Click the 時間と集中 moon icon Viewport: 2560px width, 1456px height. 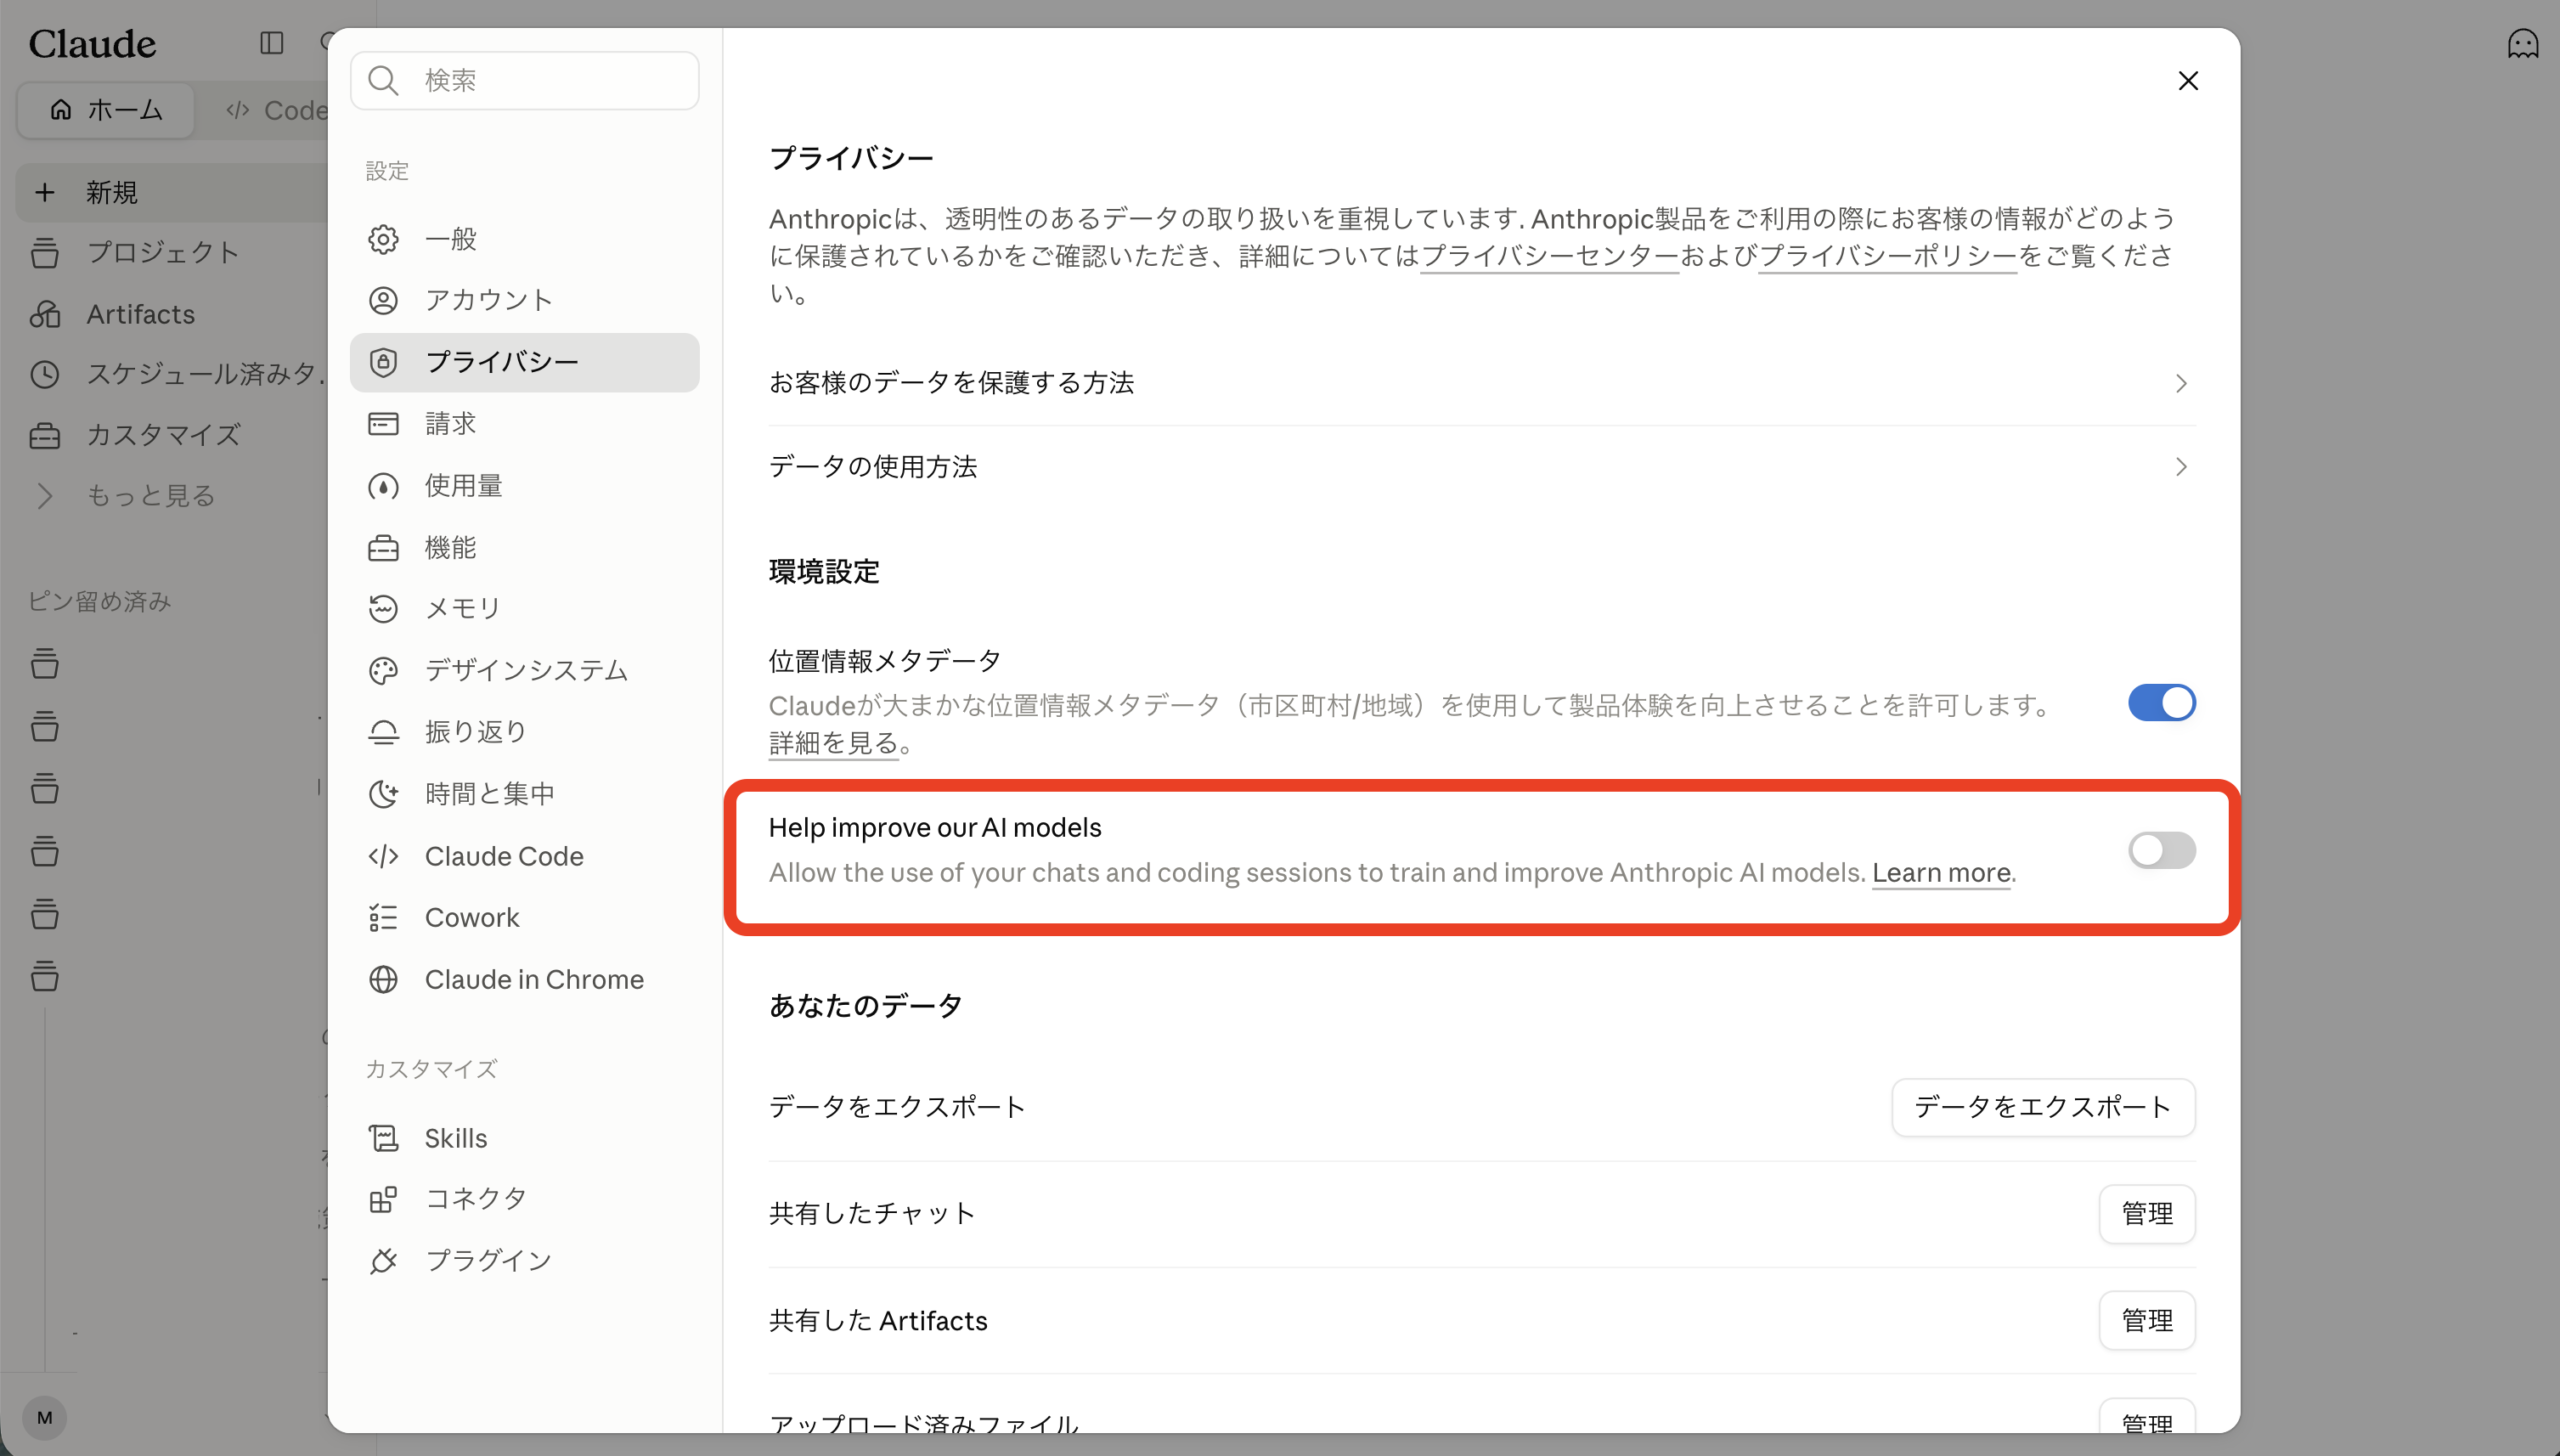(x=383, y=795)
